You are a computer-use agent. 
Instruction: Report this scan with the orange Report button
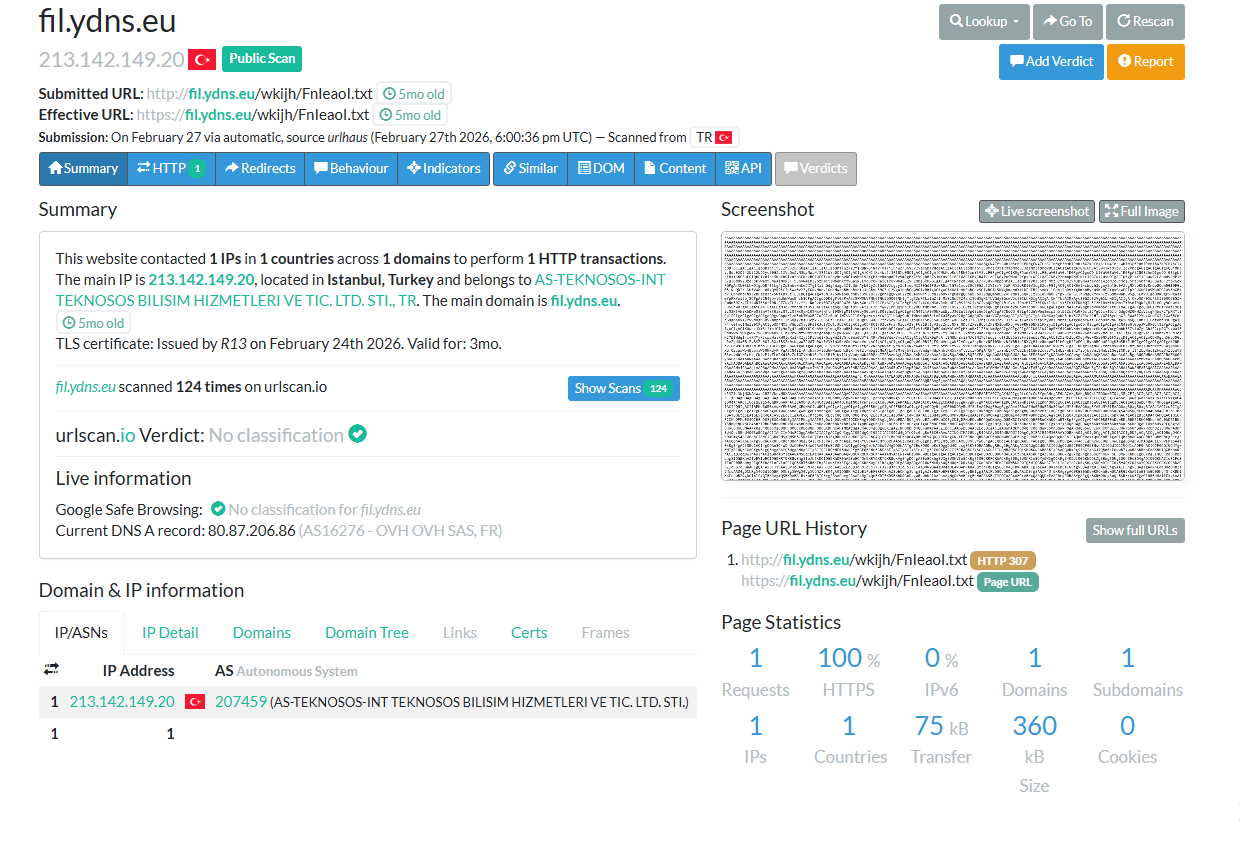click(x=1145, y=61)
